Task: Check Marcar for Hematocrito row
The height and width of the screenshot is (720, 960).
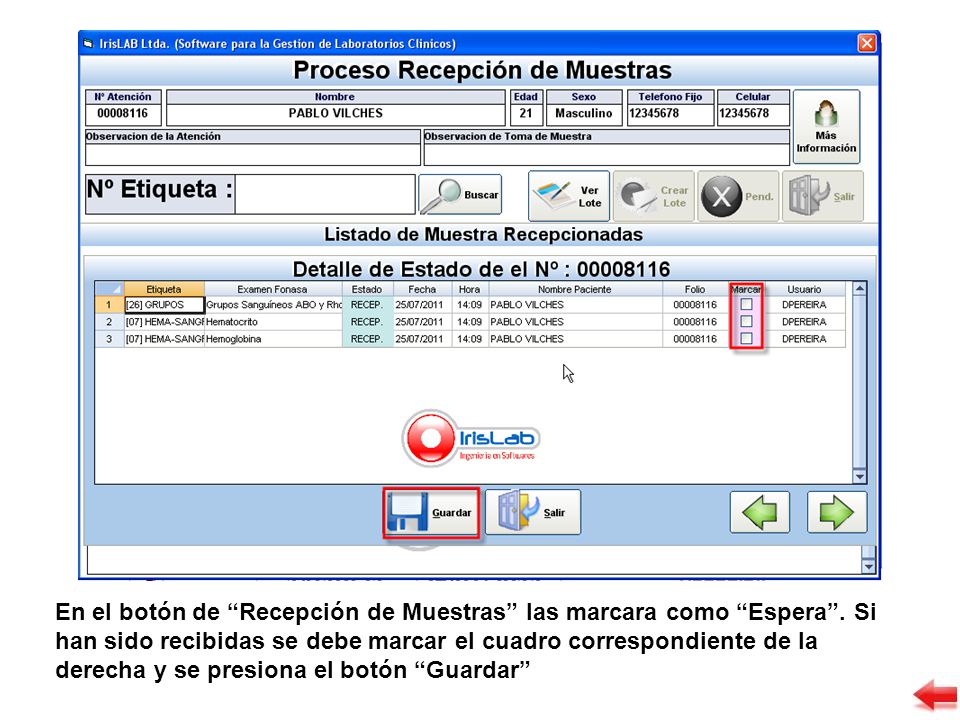Action: (746, 321)
